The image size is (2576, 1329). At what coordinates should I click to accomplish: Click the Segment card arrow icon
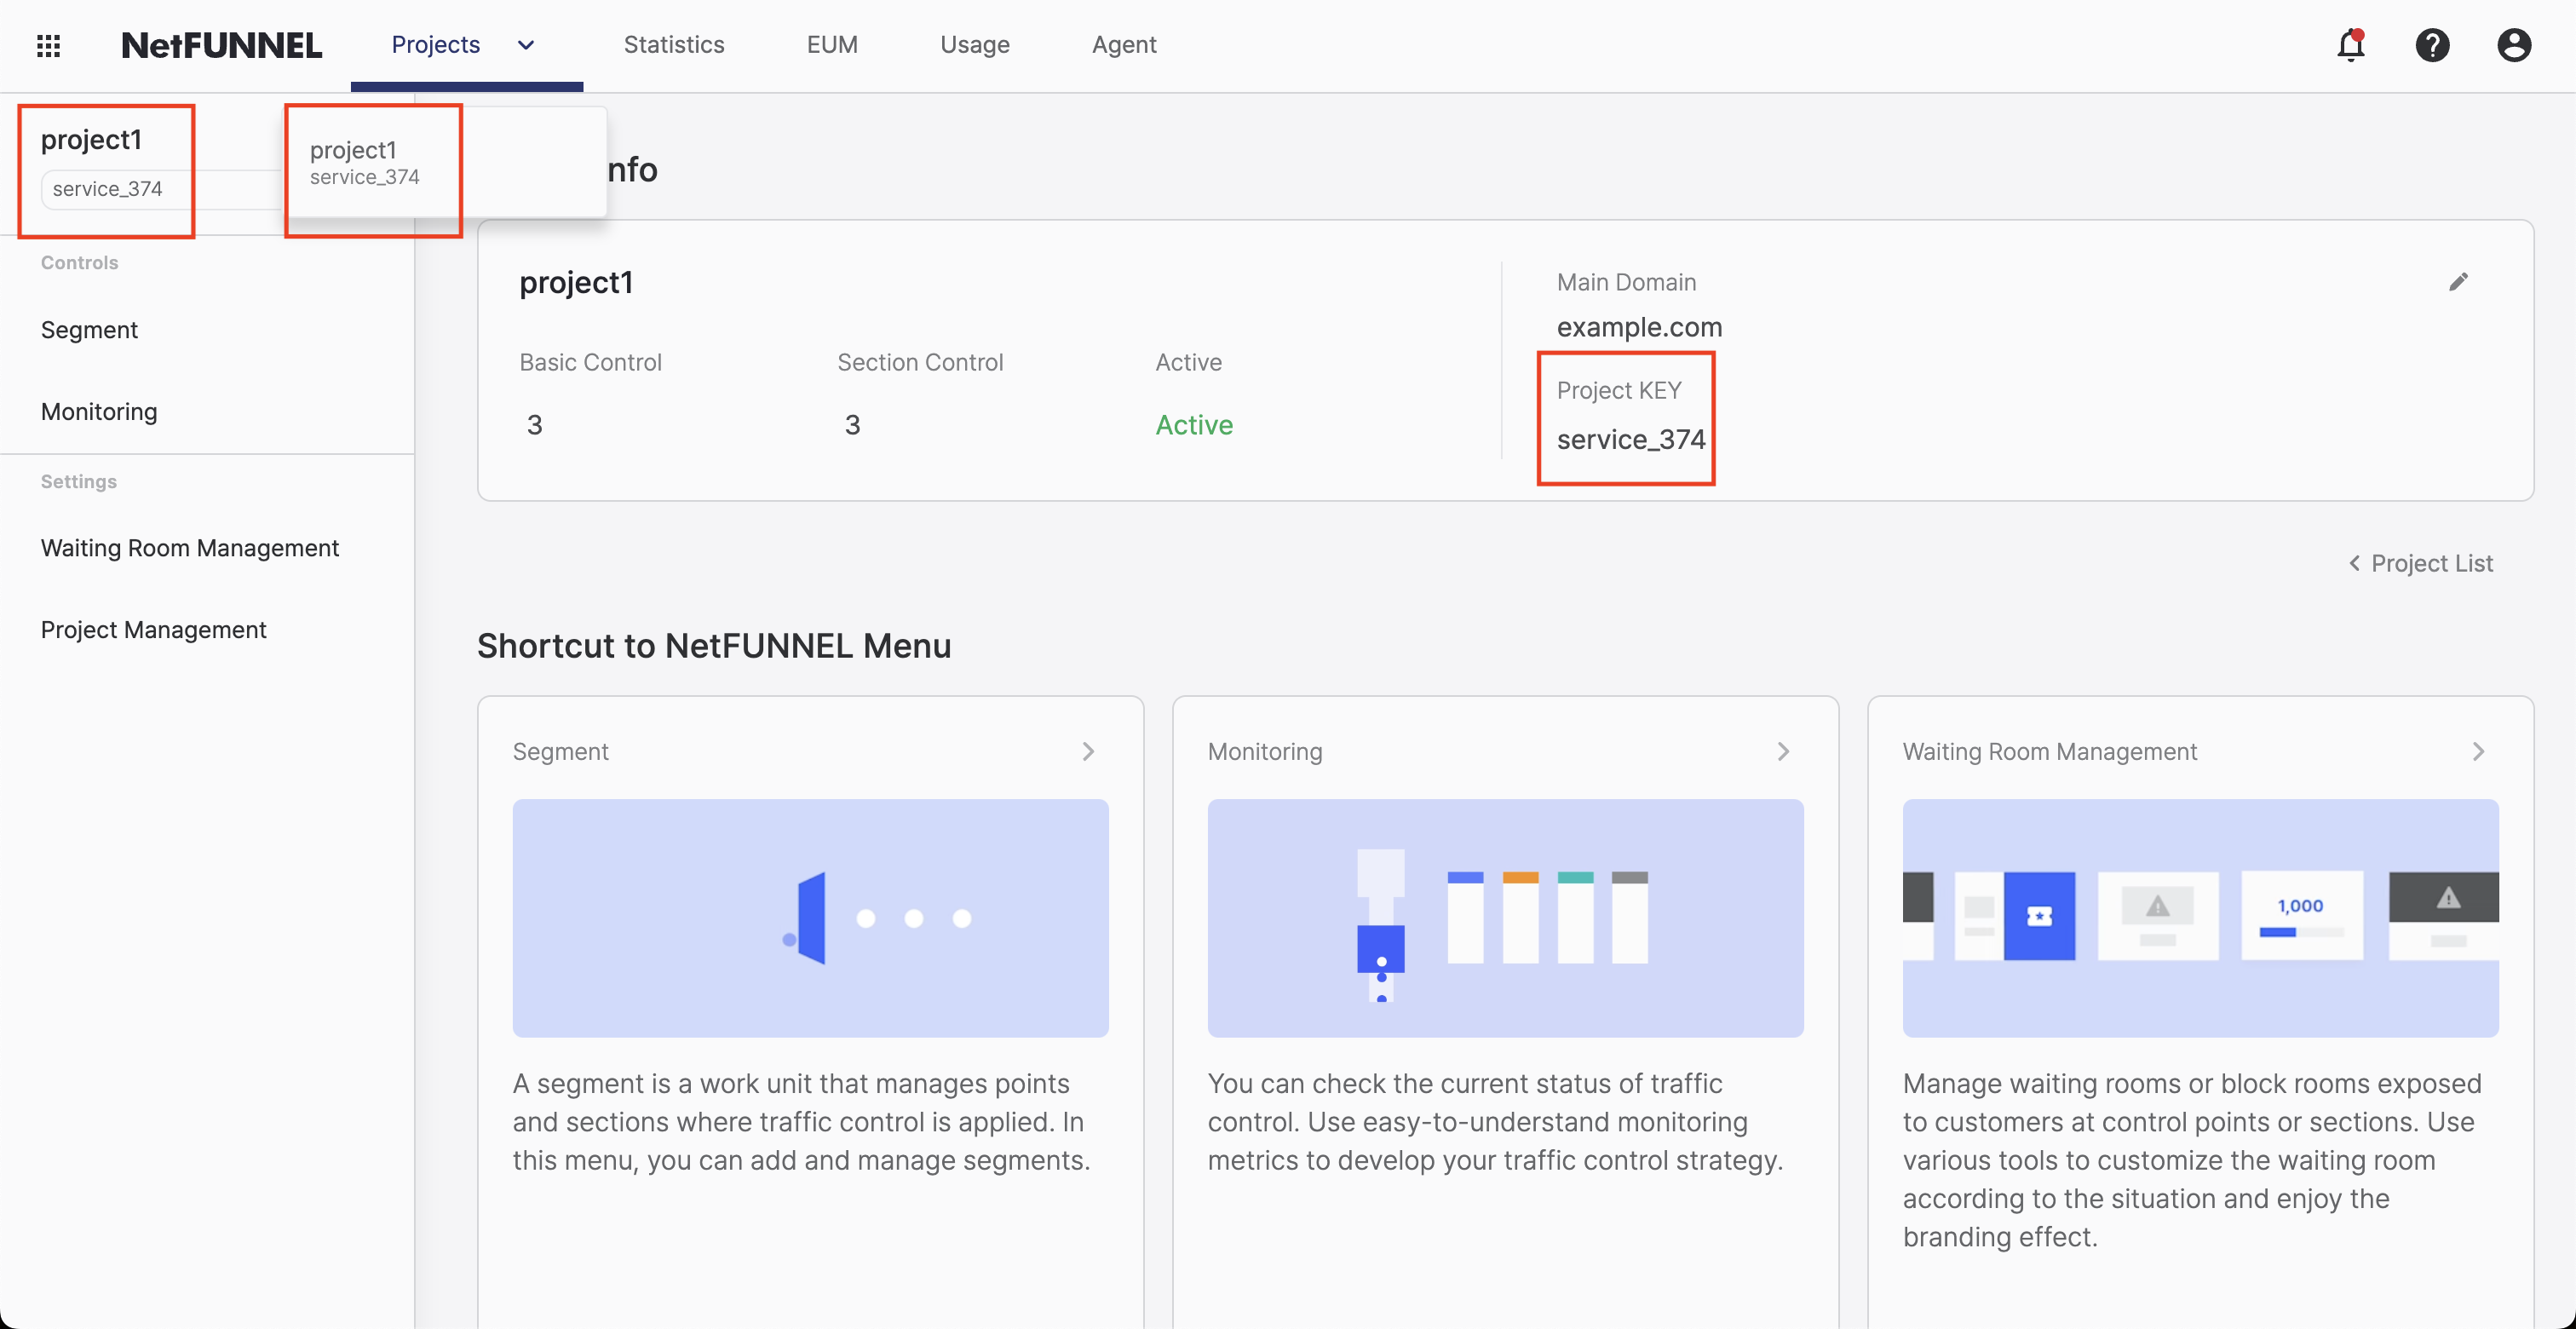point(1088,751)
